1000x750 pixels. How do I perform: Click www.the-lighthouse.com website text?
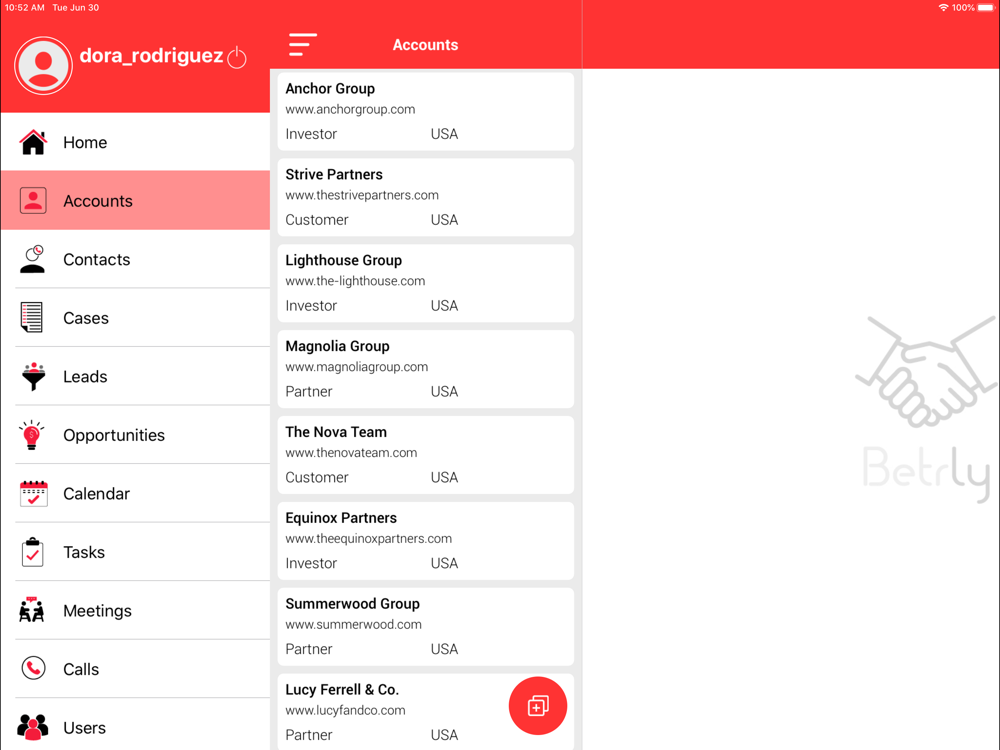[x=355, y=281]
